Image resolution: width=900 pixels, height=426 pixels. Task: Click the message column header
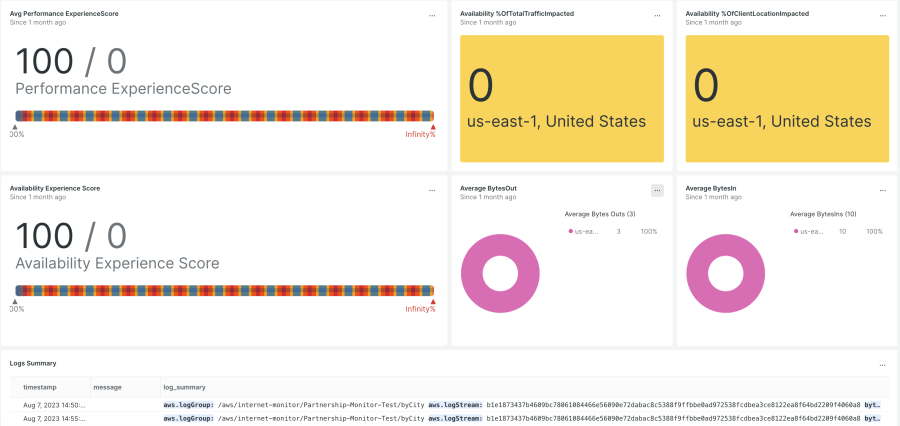click(x=107, y=386)
